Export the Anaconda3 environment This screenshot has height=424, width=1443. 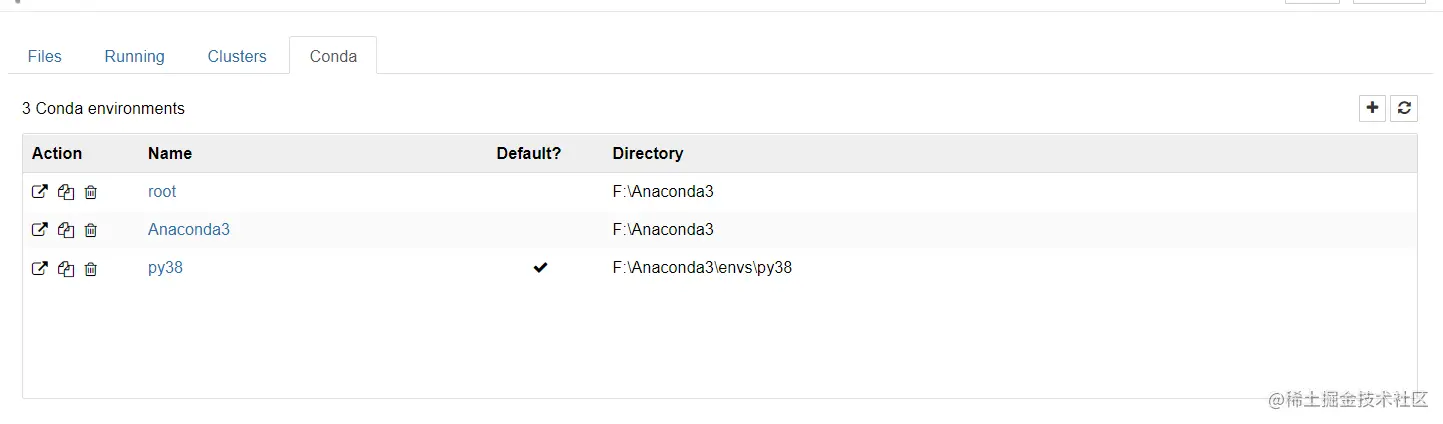point(40,229)
